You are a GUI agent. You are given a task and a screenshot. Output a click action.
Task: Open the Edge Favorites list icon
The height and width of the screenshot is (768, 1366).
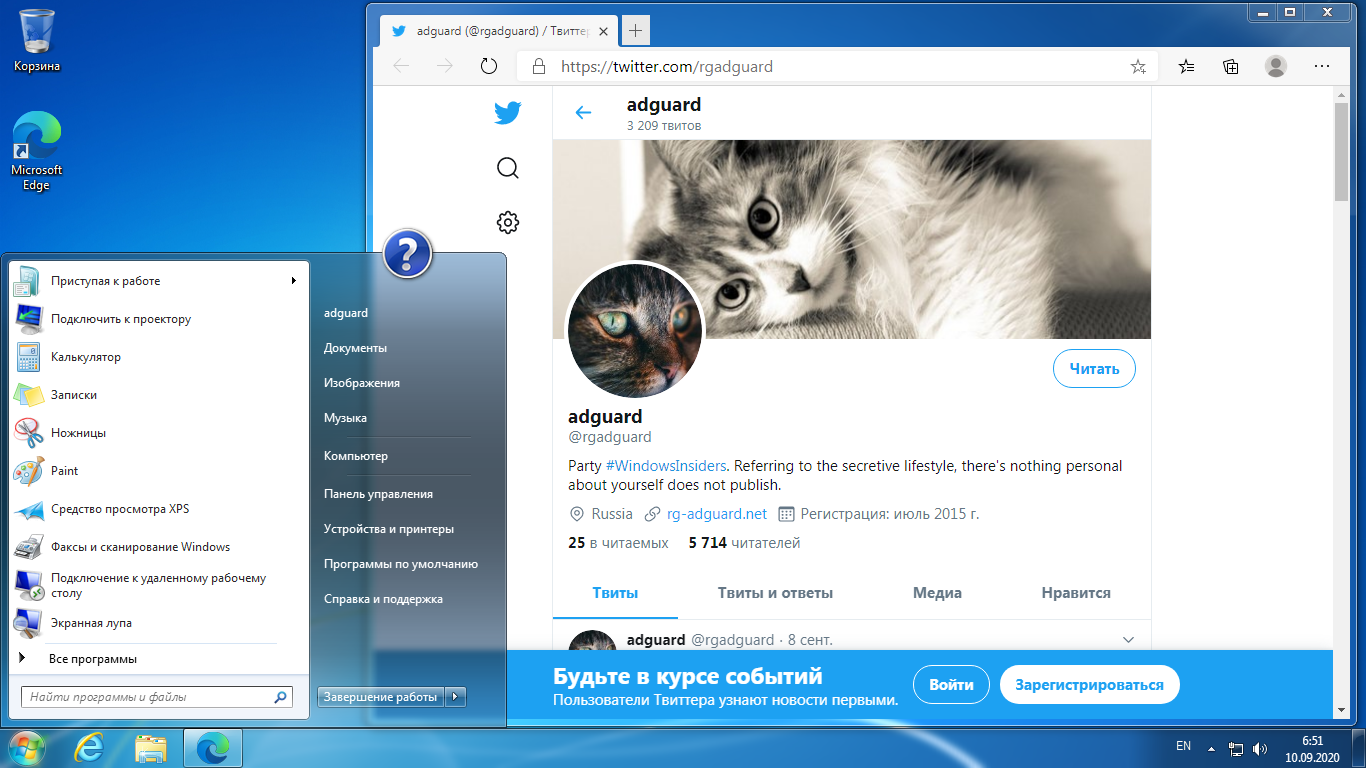click(1186, 67)
